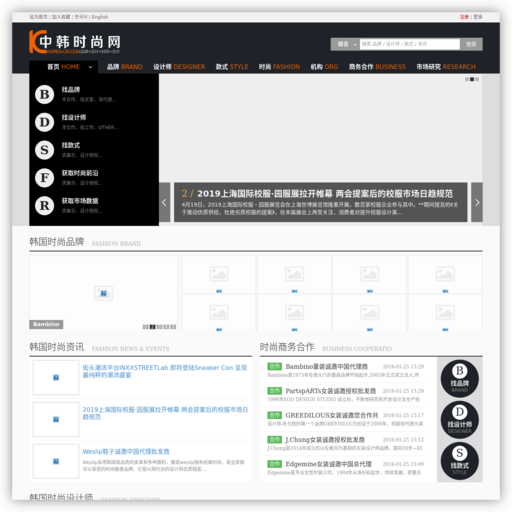Open news link 街头潮流平台INXXSTREETLab Sneaker Con
This screenshot has height=512, width=512.
coord(165,371)
